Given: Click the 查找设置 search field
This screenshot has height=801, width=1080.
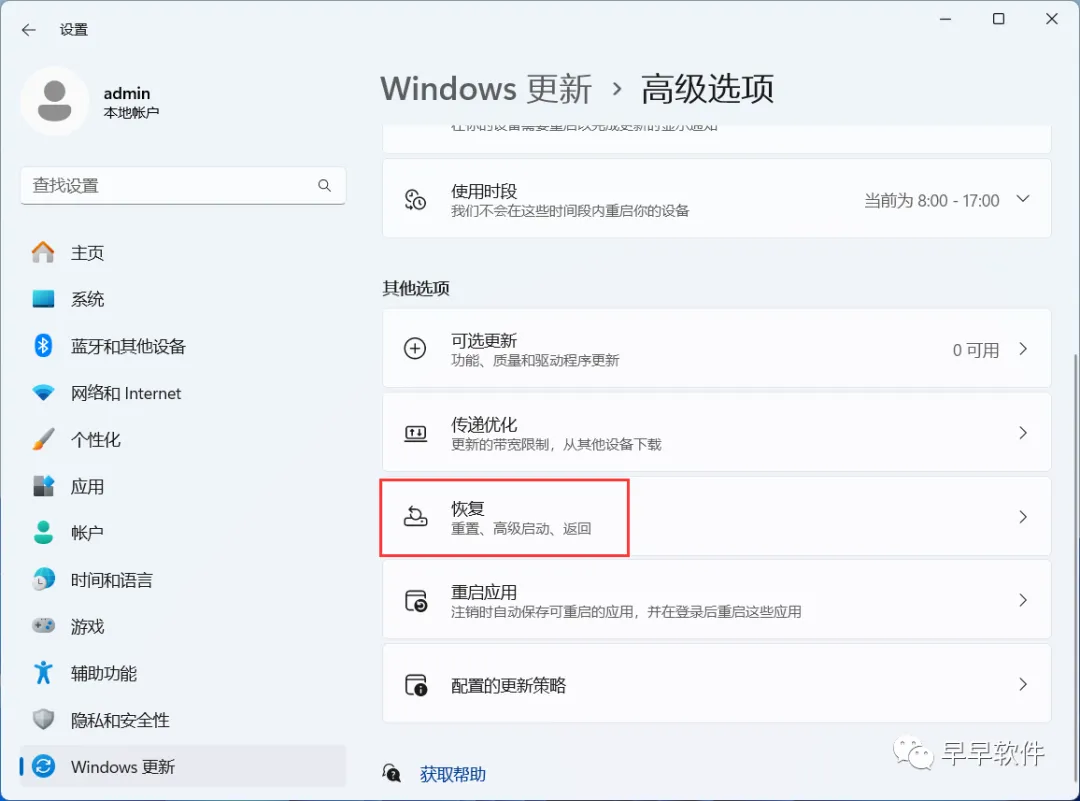Looking at the screenshot, I should pyautogui.click(x=183, y=185).
